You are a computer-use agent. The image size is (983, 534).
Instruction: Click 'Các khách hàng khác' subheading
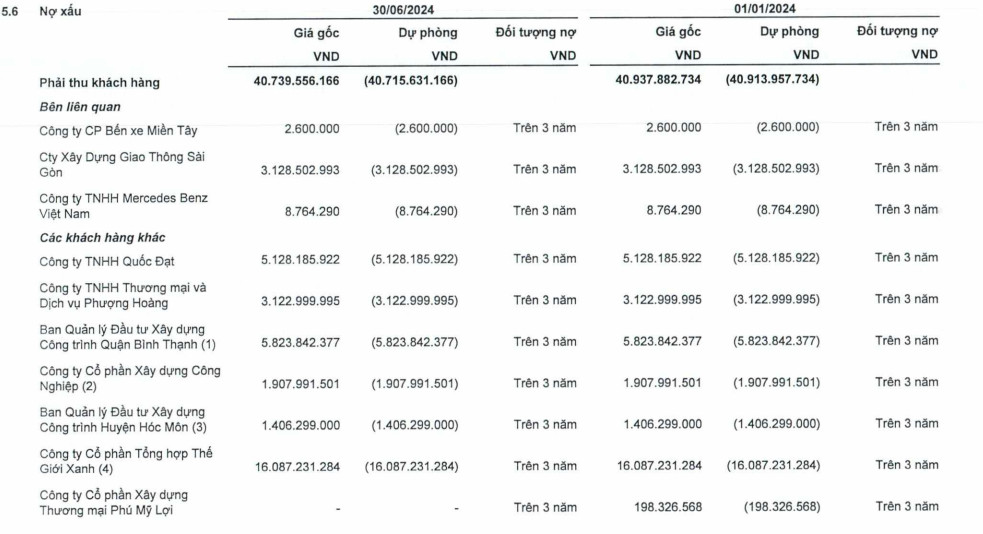pyautogui.click(x=102, y=238)
